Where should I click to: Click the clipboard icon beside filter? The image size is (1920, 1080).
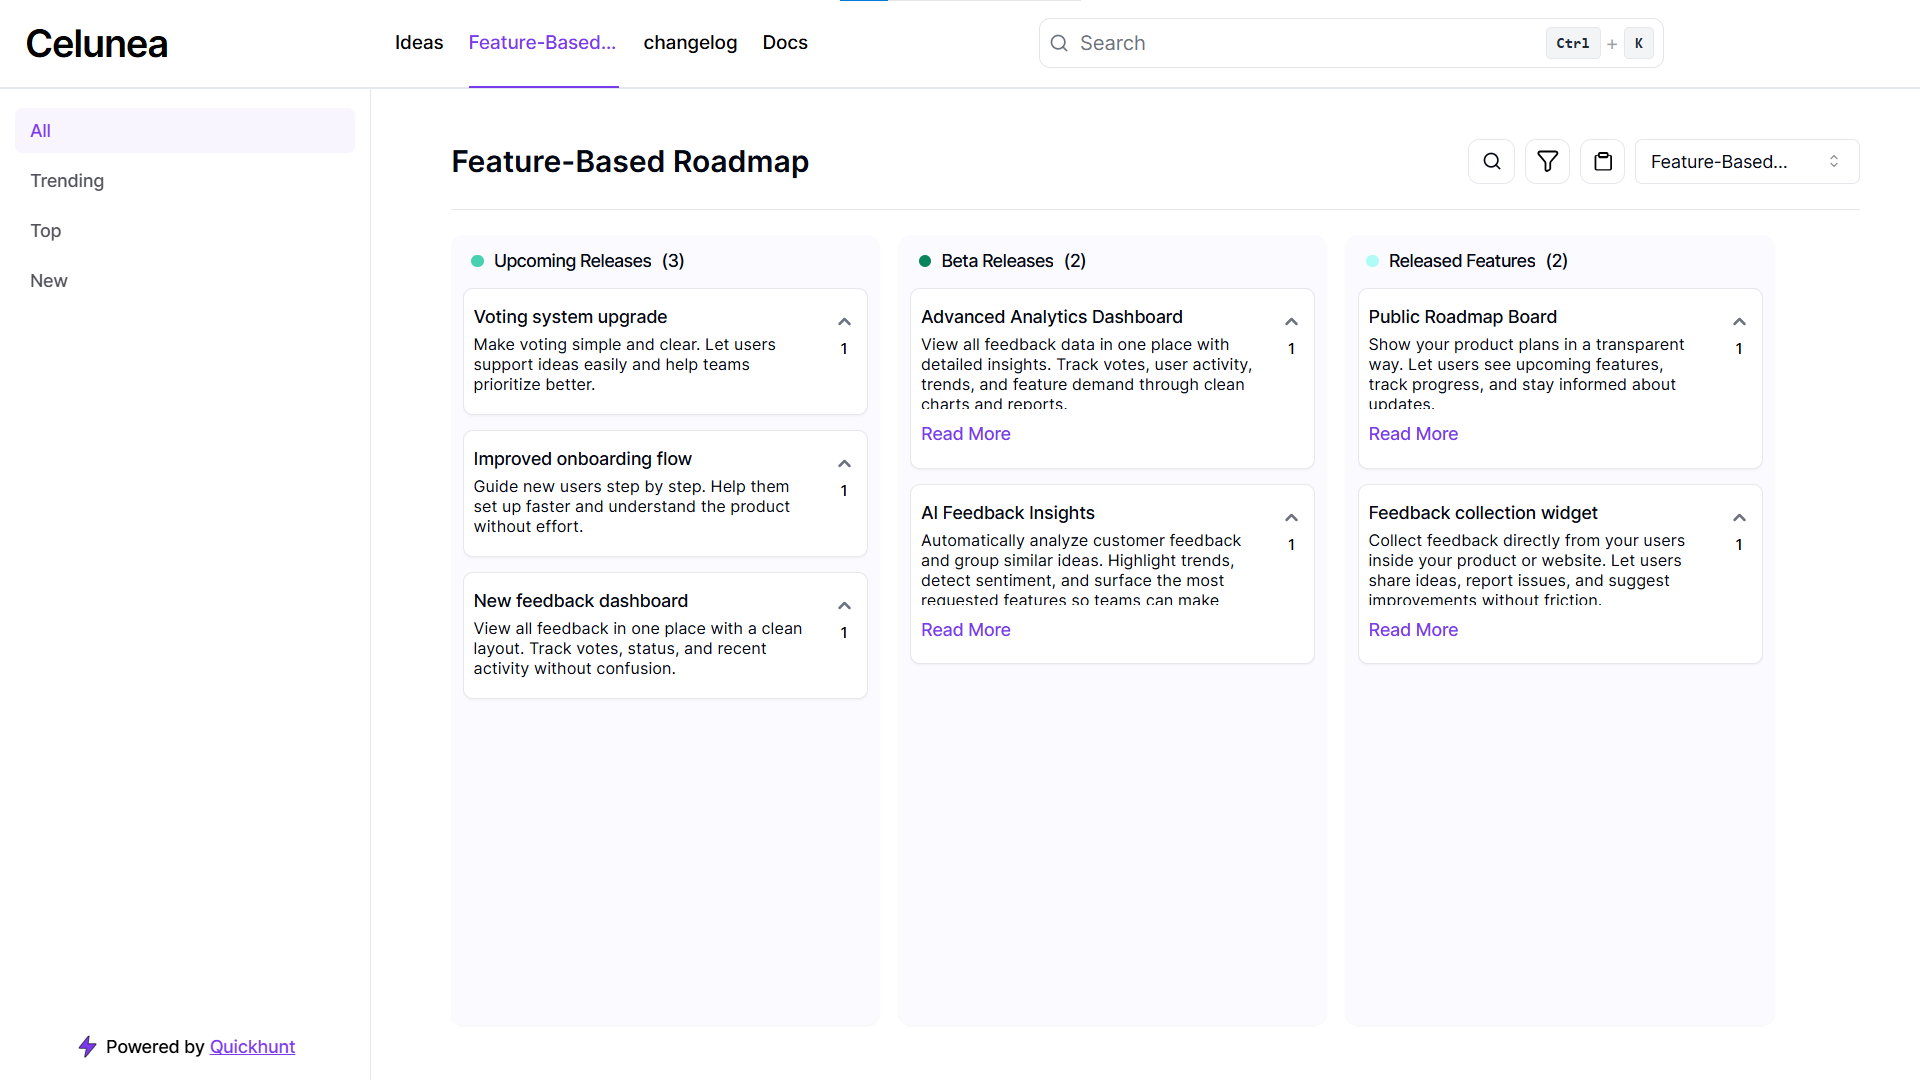tap(1603, 161)
